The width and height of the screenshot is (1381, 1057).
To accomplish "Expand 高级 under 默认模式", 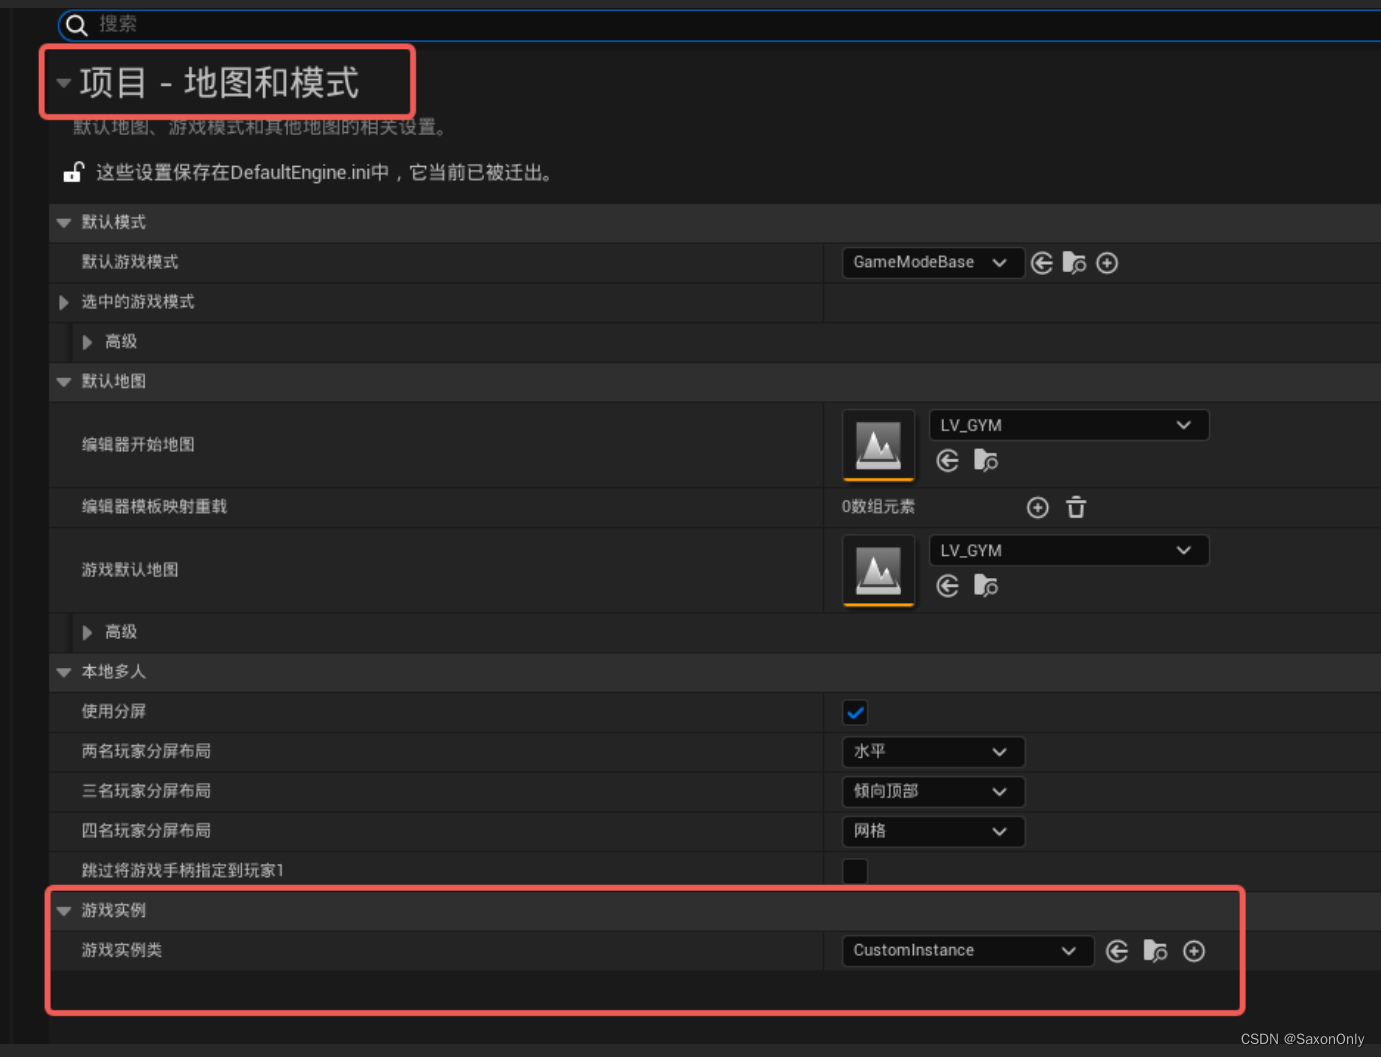I will (87, 341).
